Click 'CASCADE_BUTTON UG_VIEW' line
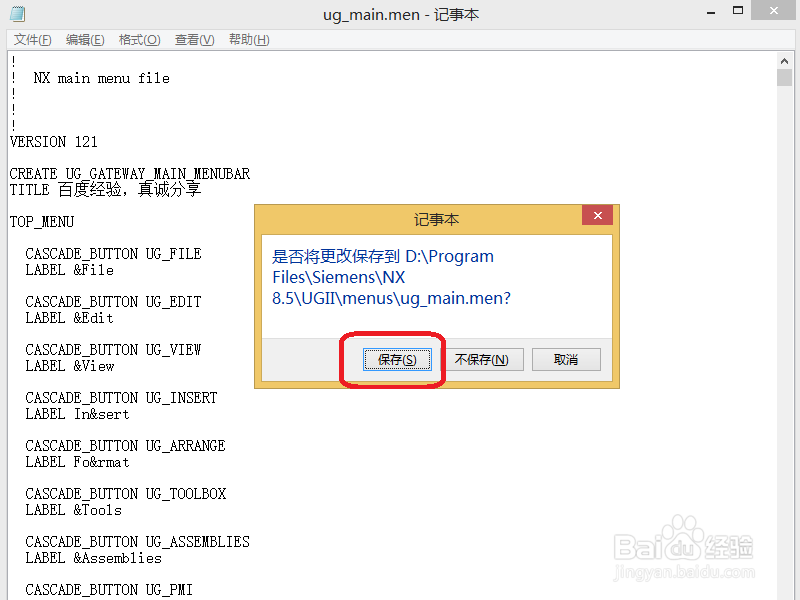The image size is (800, 600). coord(113,349)
